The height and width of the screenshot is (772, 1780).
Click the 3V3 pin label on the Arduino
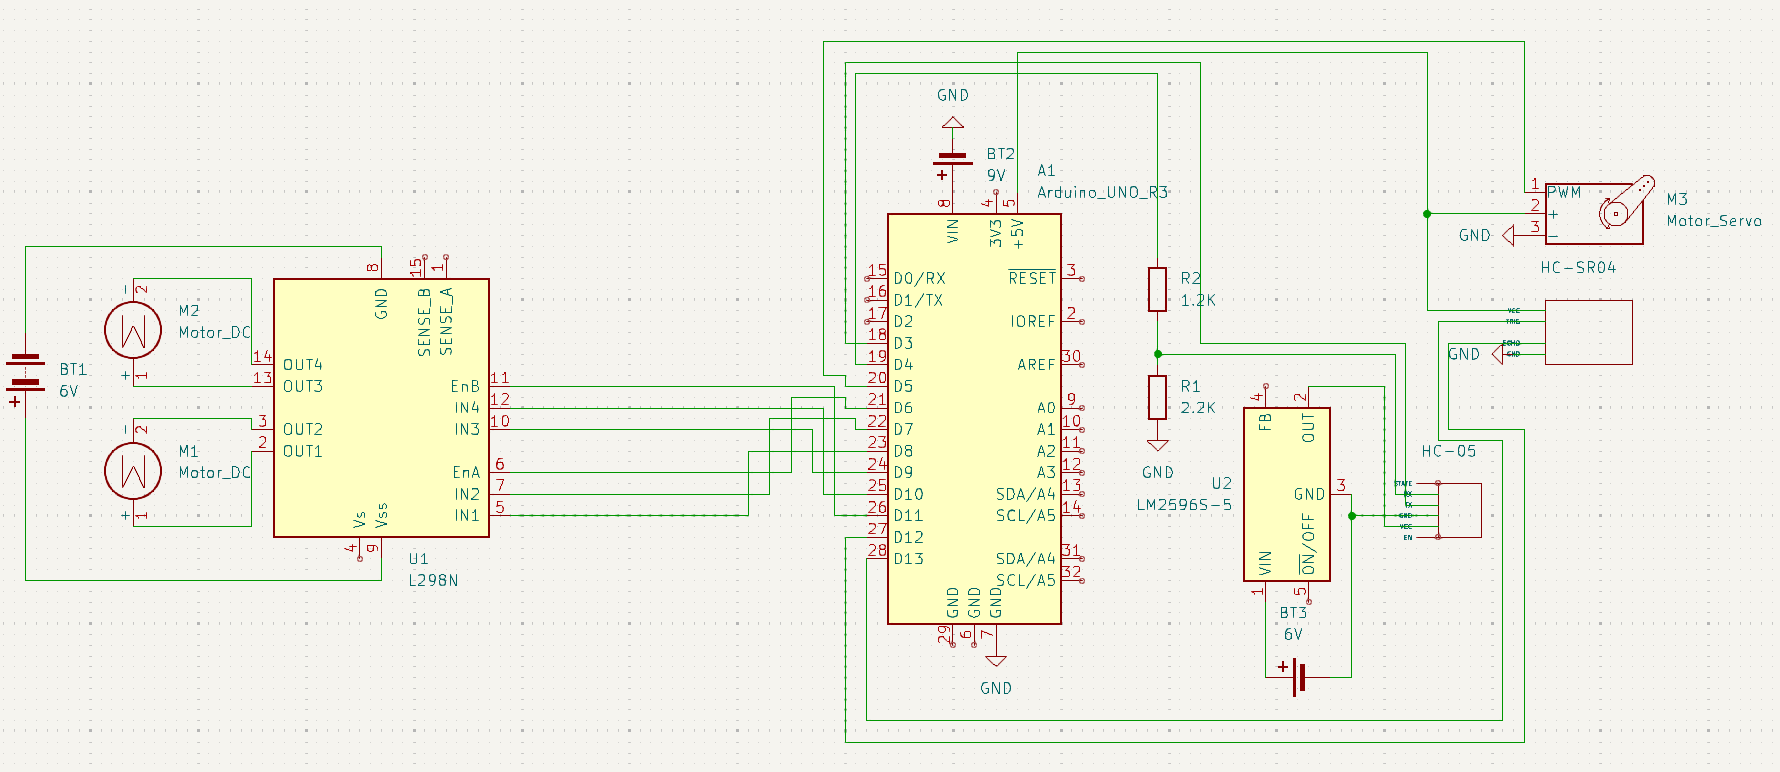(996, 233)
